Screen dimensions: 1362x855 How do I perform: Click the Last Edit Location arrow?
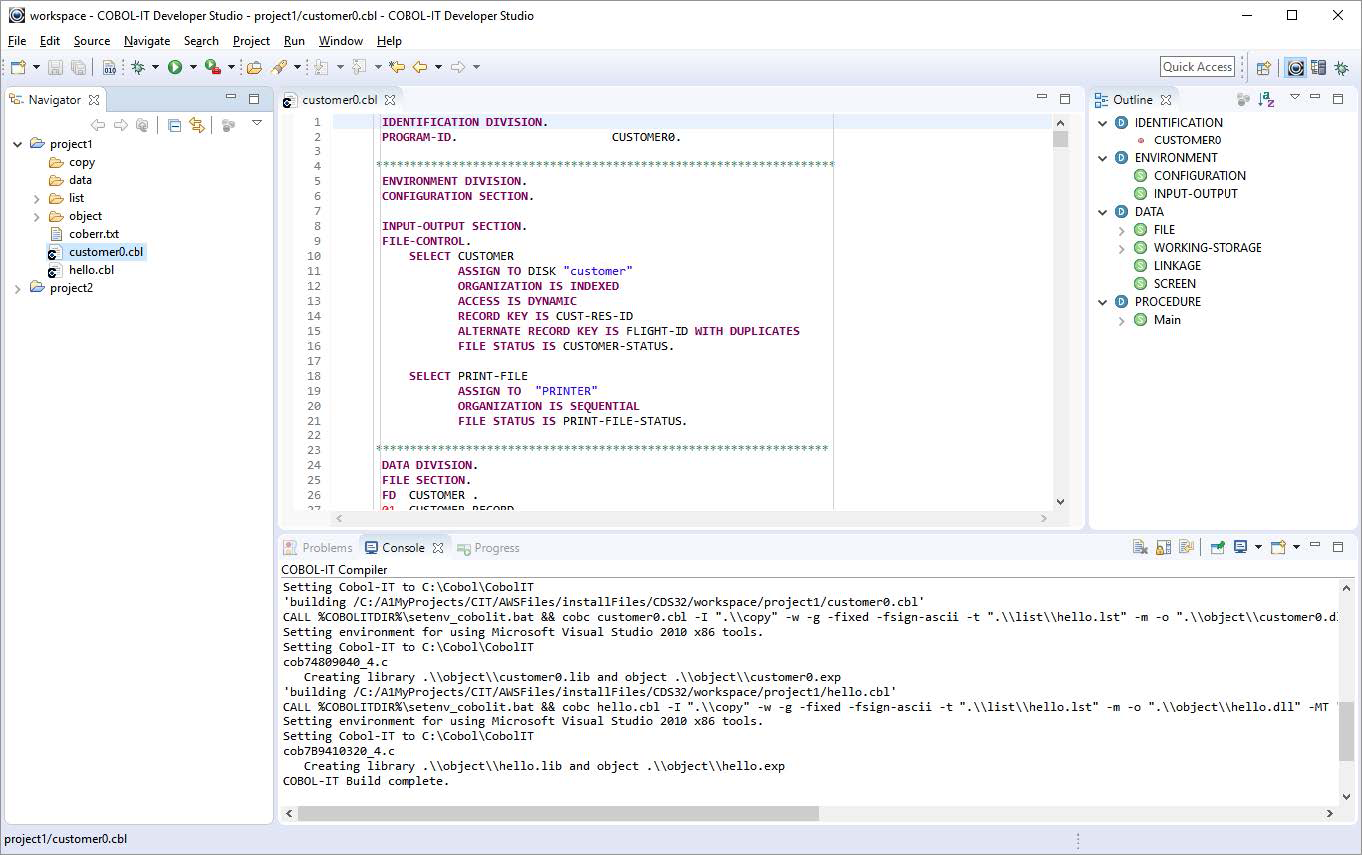tap(397, 67)
